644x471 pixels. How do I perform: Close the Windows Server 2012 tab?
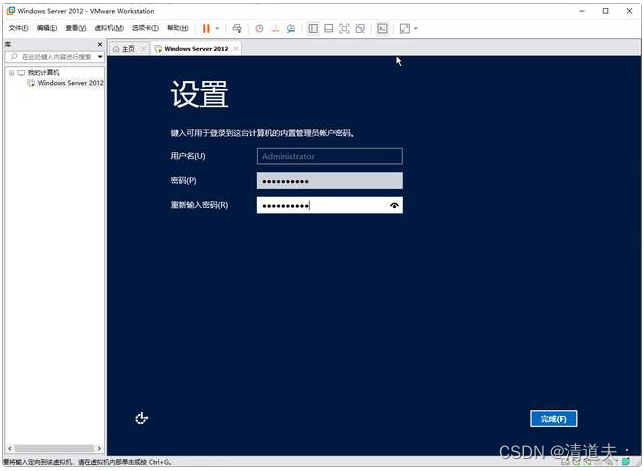pyautogui.click(x=236, y=48)
